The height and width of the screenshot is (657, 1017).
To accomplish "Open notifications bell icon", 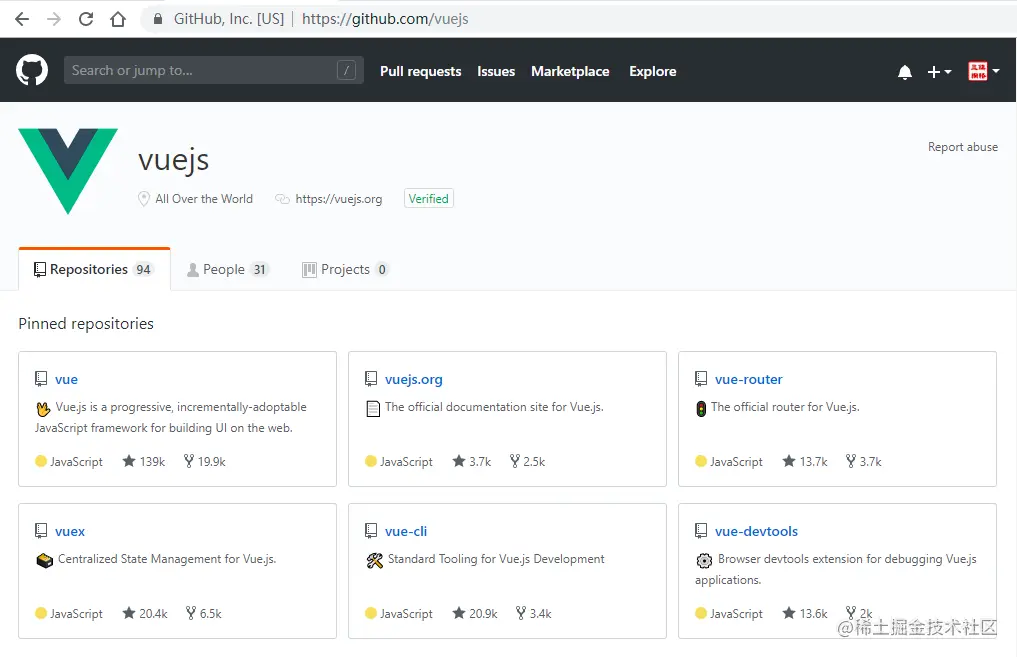I will 905,71.
